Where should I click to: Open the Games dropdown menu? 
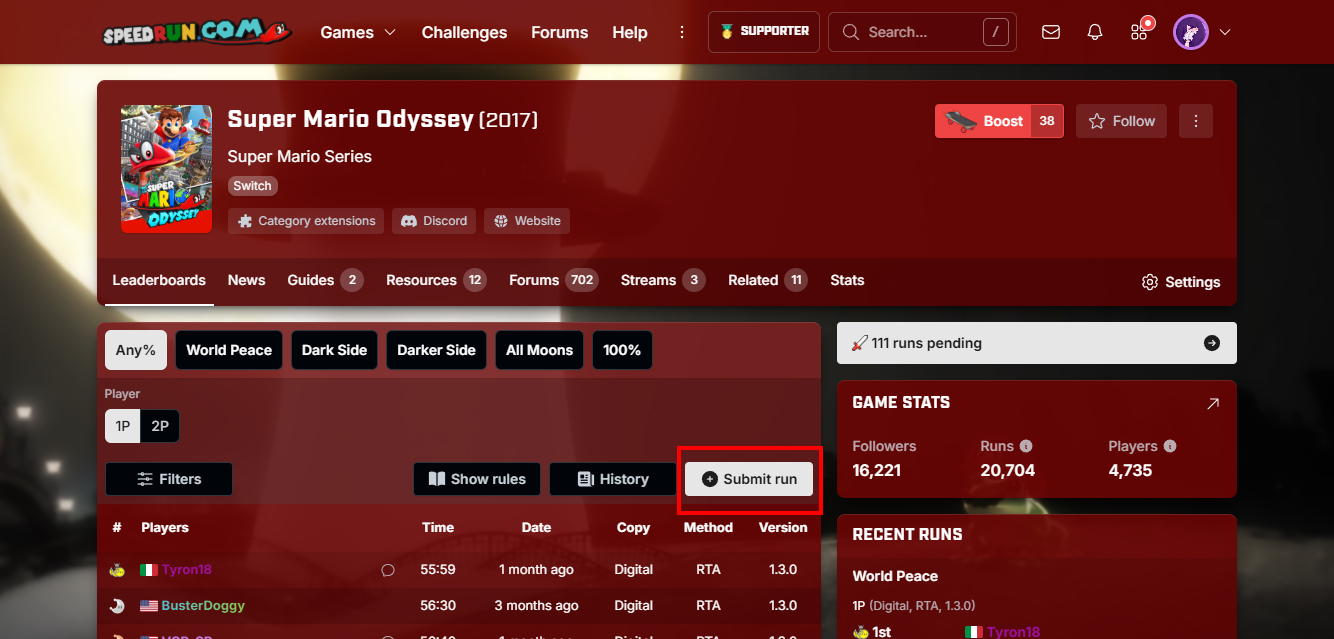[x=358, y=32]
